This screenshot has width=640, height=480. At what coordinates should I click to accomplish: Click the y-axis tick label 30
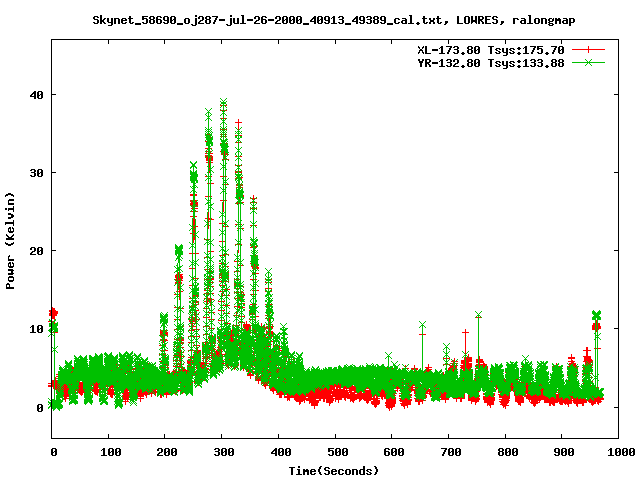tap(36, 173)
